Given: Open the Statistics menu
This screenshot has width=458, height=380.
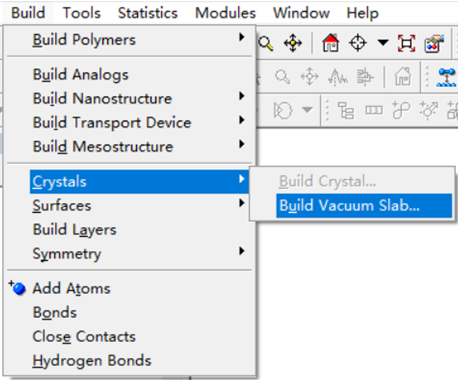Looking at the screenshot, I should [x=148, y=13].
